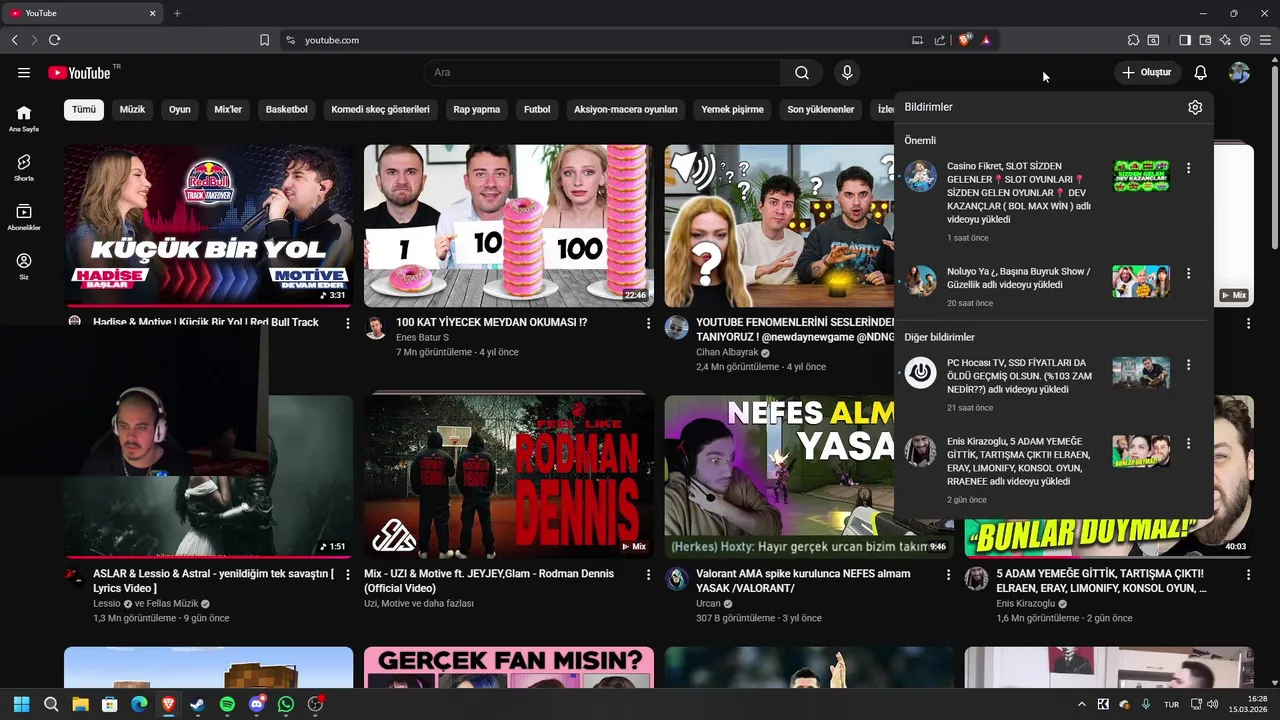This screenshot has width=1280, height=720.
Task: Open the Siz section in the sidebar
Action: coord(24,266)
